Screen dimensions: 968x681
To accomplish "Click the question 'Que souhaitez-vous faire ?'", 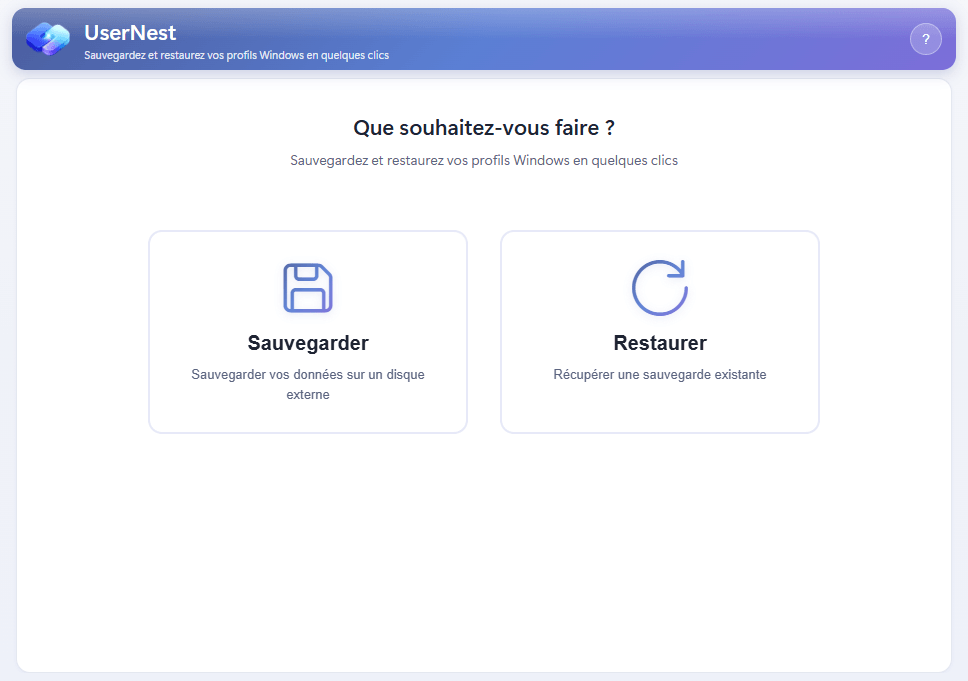I will pos(484,128).
